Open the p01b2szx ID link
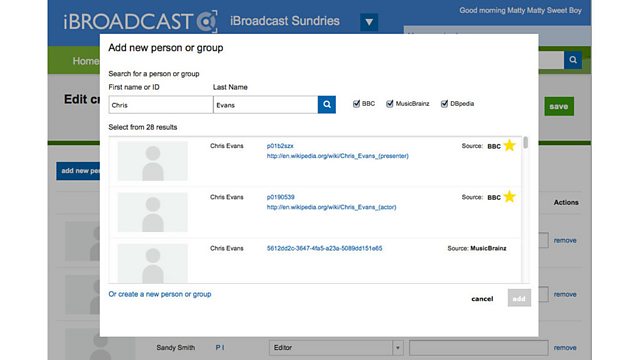Viewport: 640px width, 360px height. click(x=280, y=146)
